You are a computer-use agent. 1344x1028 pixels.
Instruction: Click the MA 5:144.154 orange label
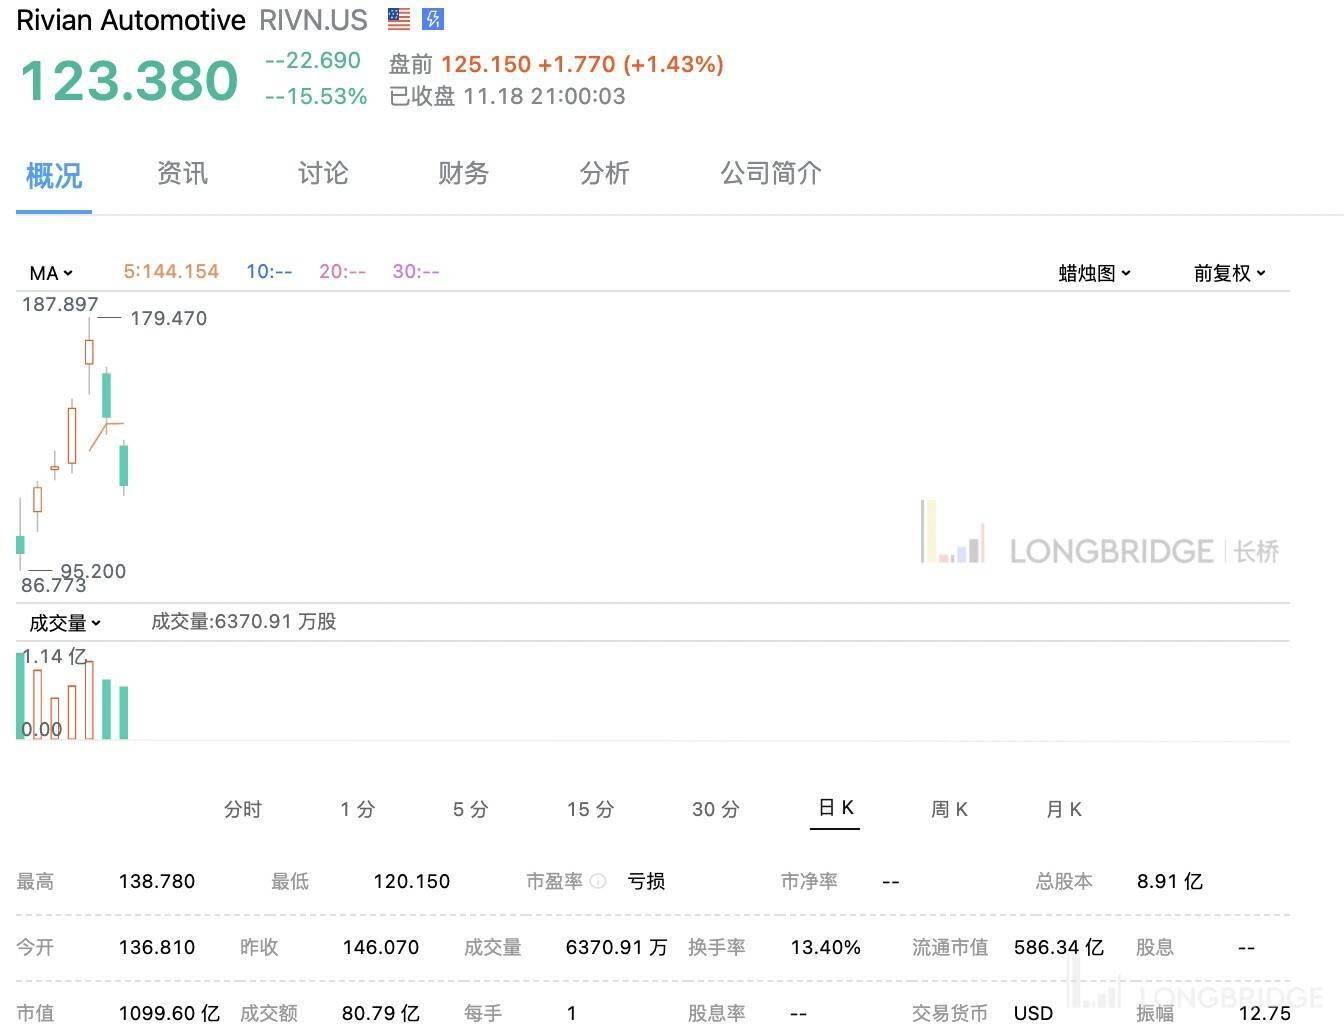click(x=171, y=272)
